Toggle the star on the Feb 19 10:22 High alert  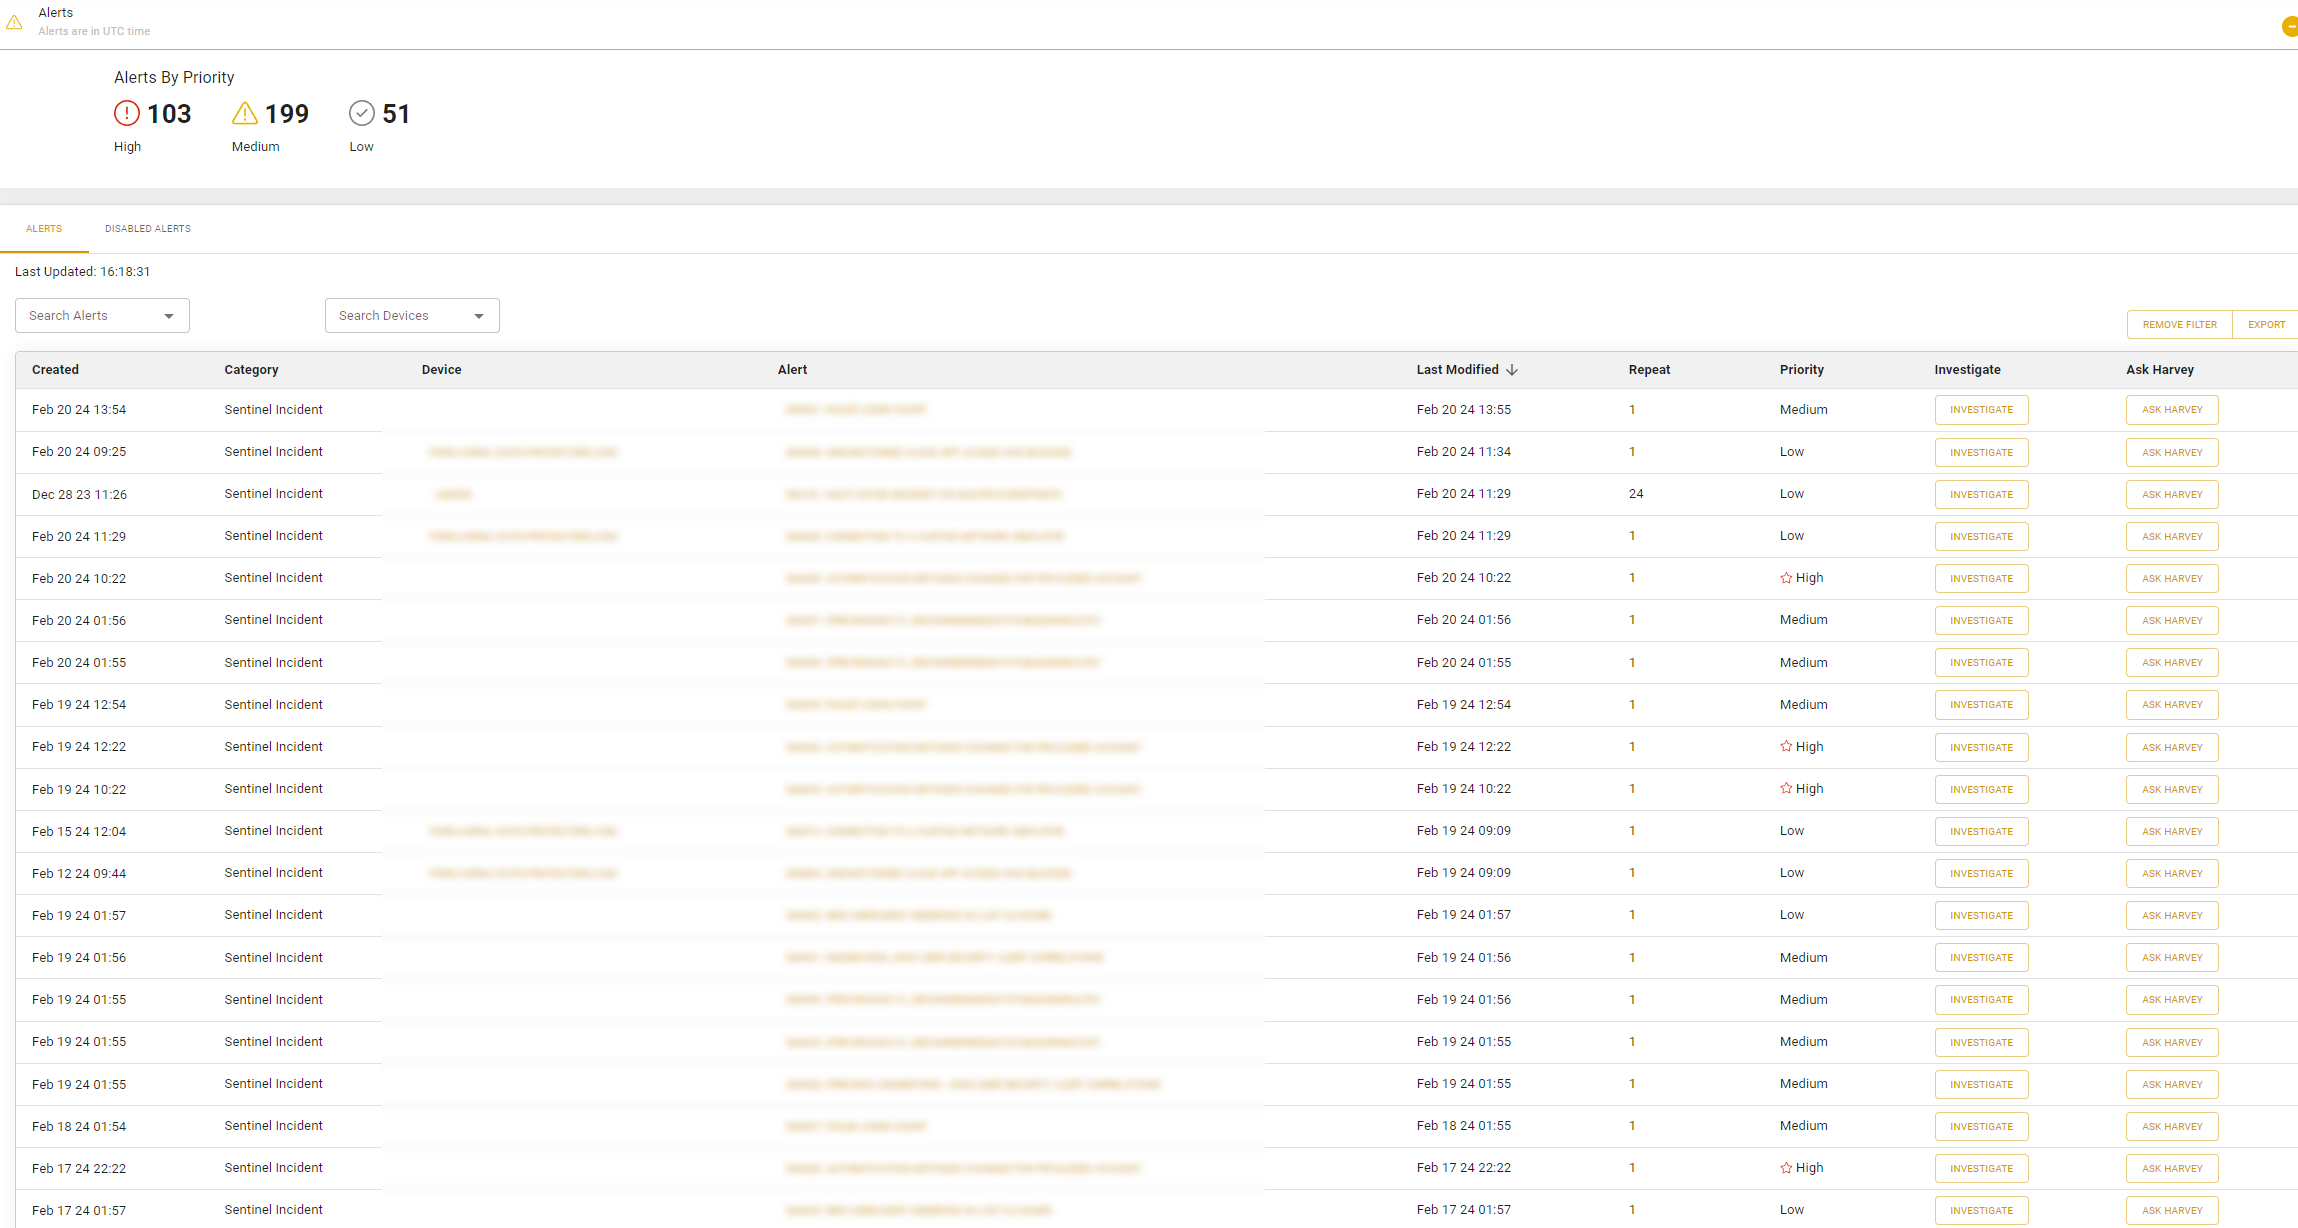(1787, 788)
